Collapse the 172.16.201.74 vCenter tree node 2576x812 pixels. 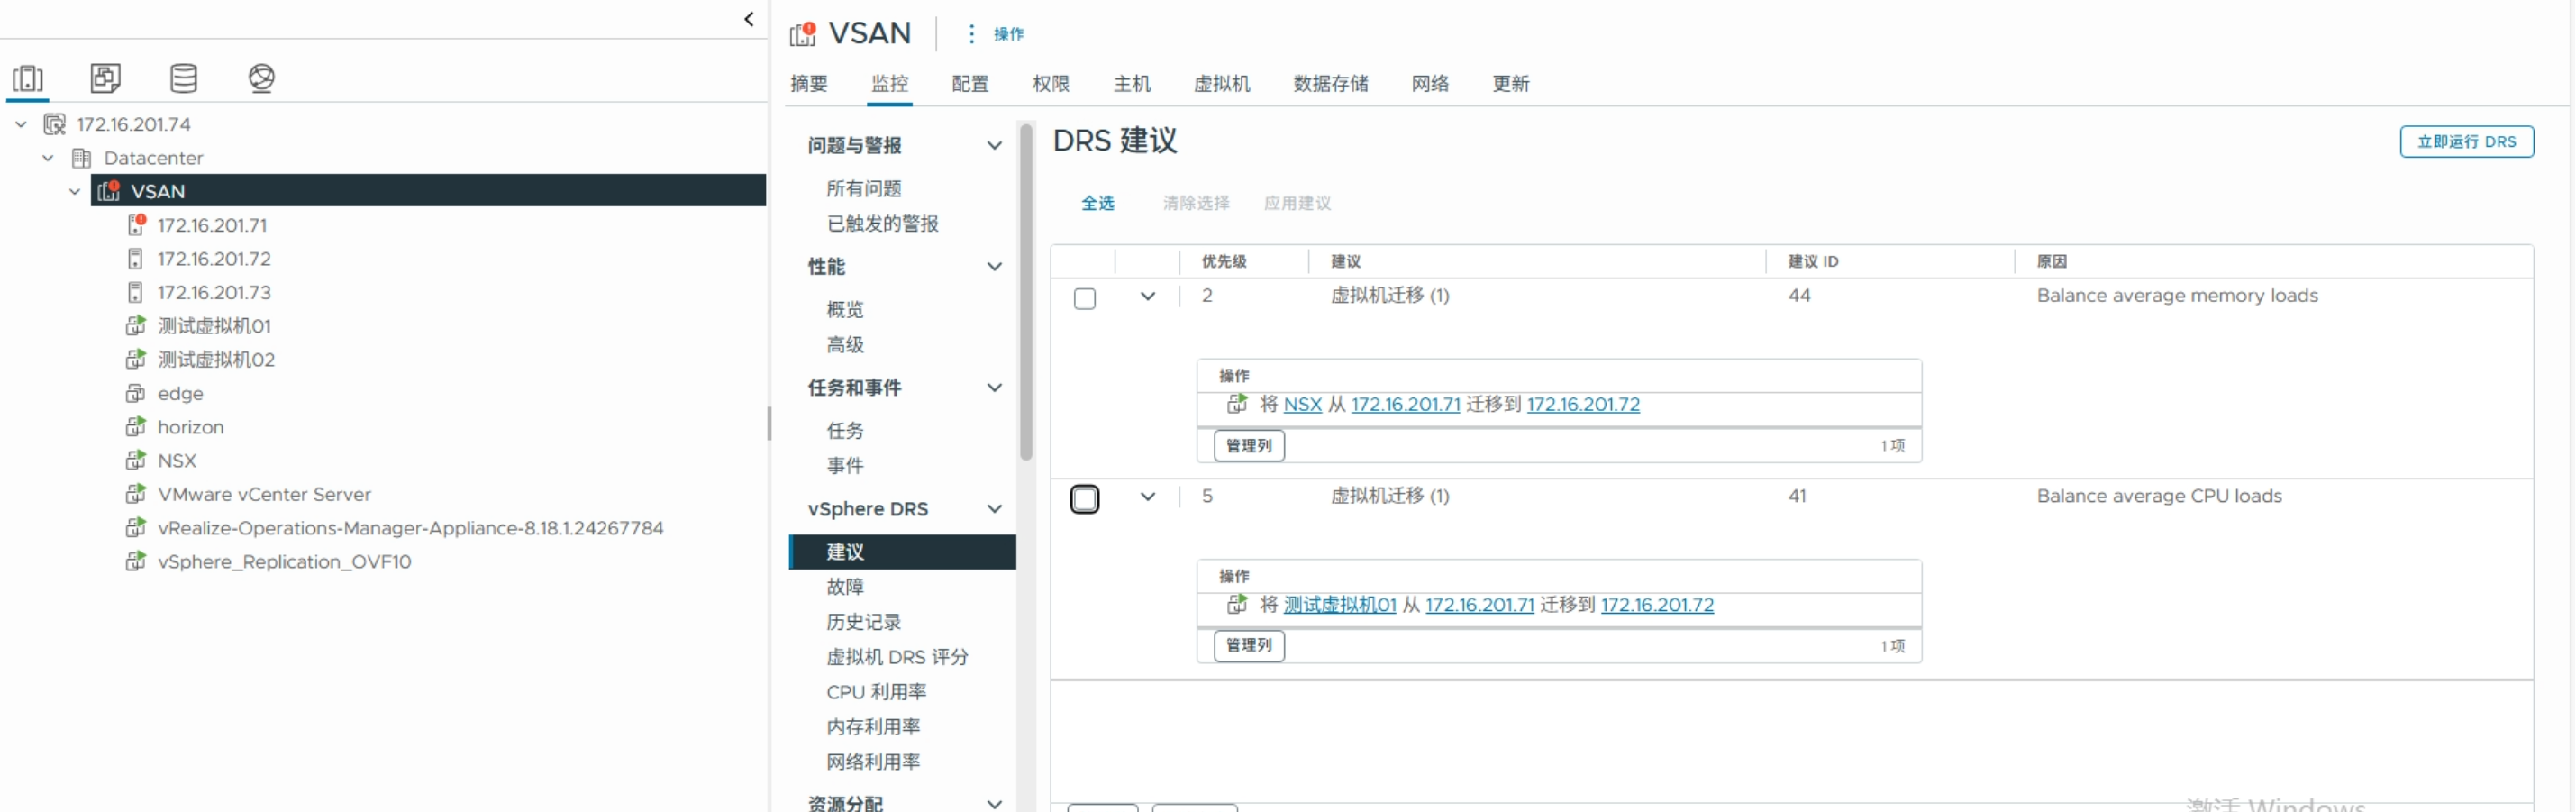[21, 124]
